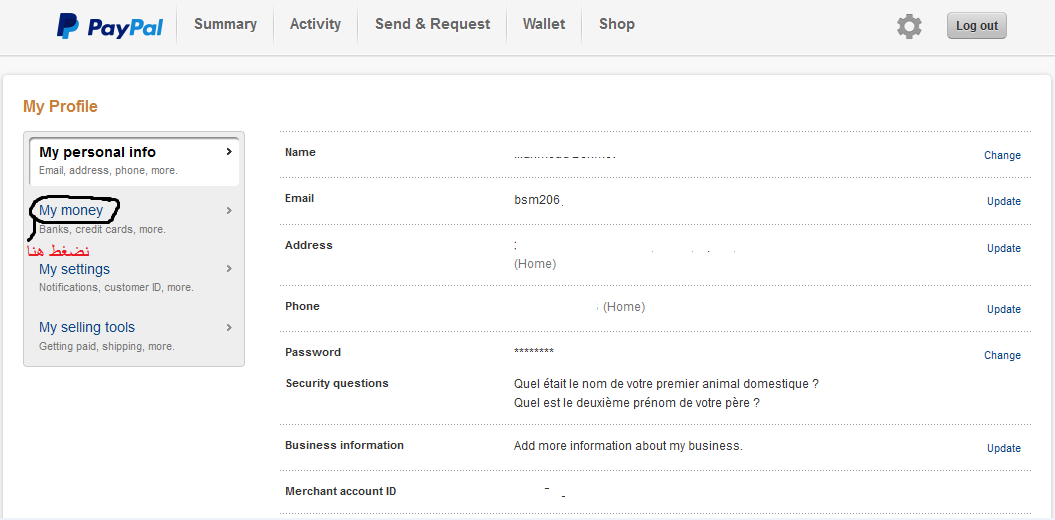
Task: Click the Phone field label
Action: pyautogui.click(x=302, y=306)
